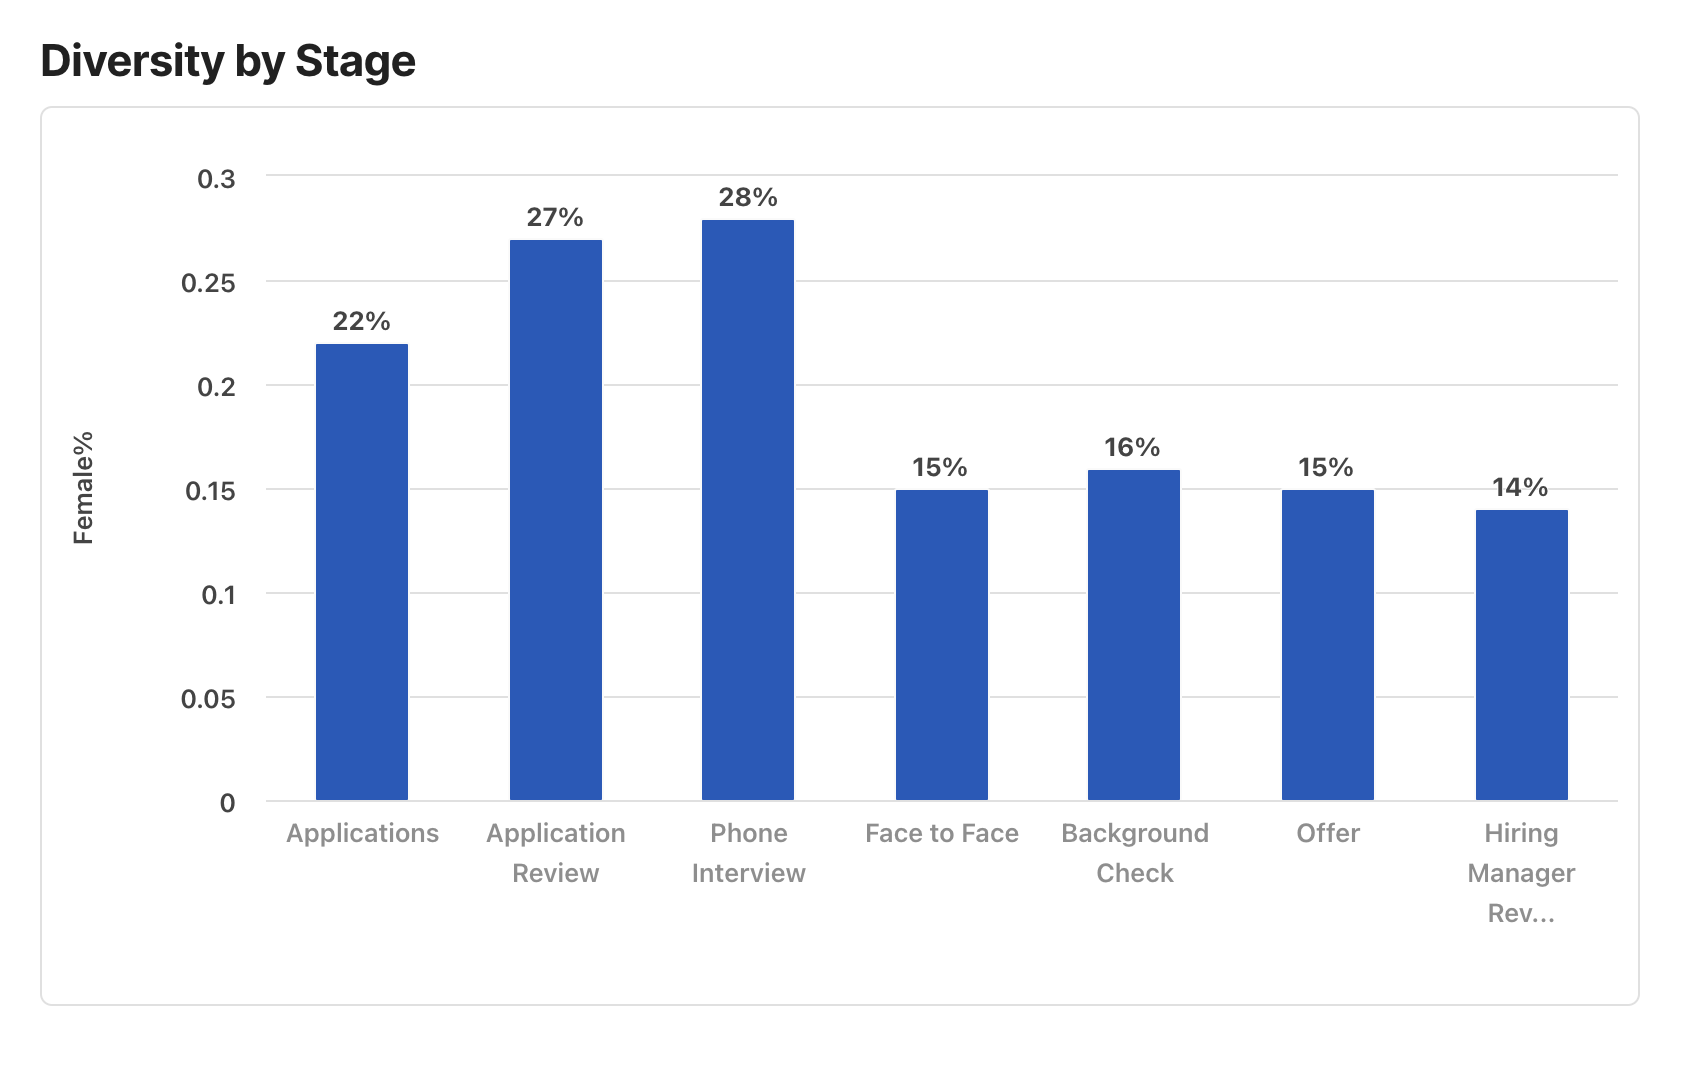Click the 28% data label
Image resolution: width=1686 pixels, height=1074 pixels.
click(748, 198)
